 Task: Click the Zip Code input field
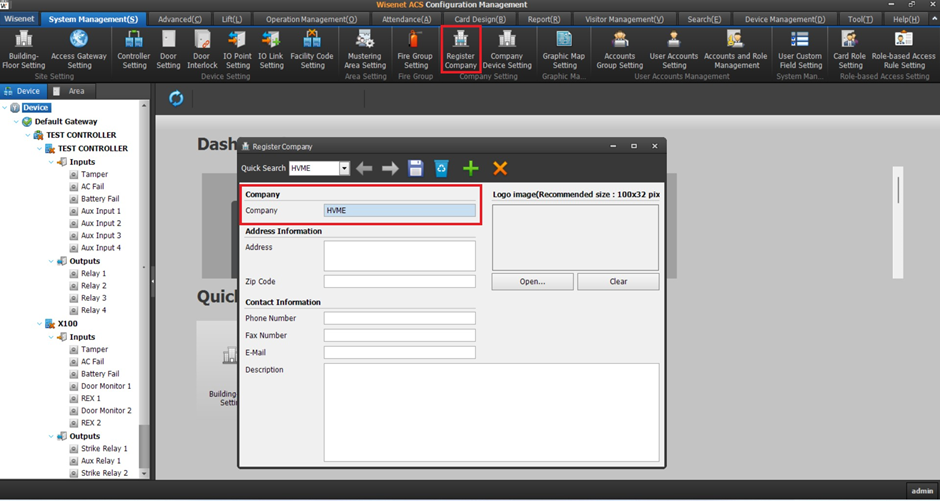pyautogui.click(x=399, y=282)
